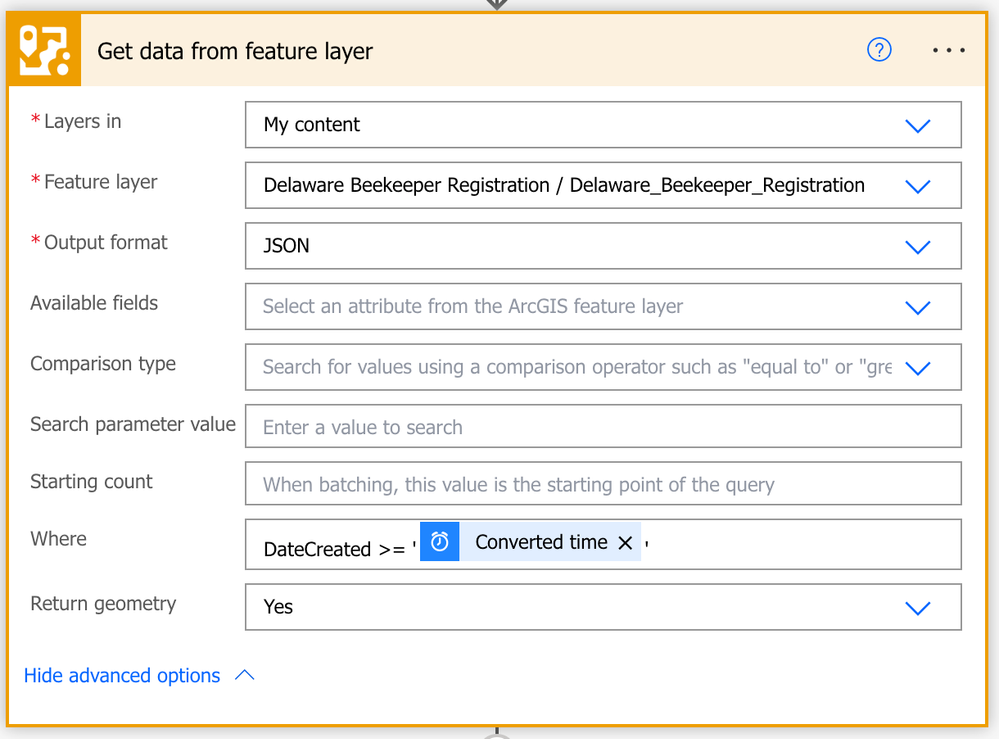Open the three-dot more options menu
Image resolution: width=999 pixels, height=739 pixels.
click(x=948, y=50)
